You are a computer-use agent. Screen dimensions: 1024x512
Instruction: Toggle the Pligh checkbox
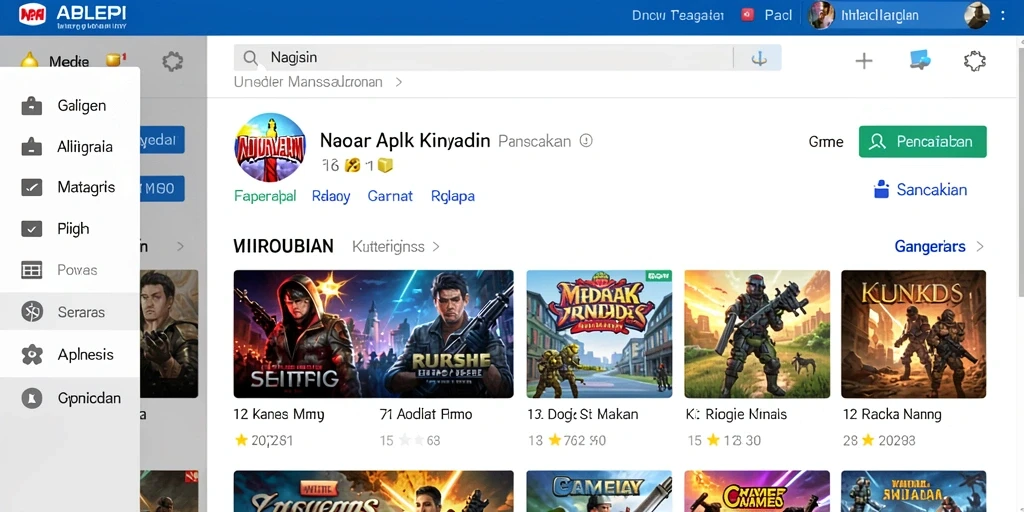pyautogui.click(x=31, y=229)
